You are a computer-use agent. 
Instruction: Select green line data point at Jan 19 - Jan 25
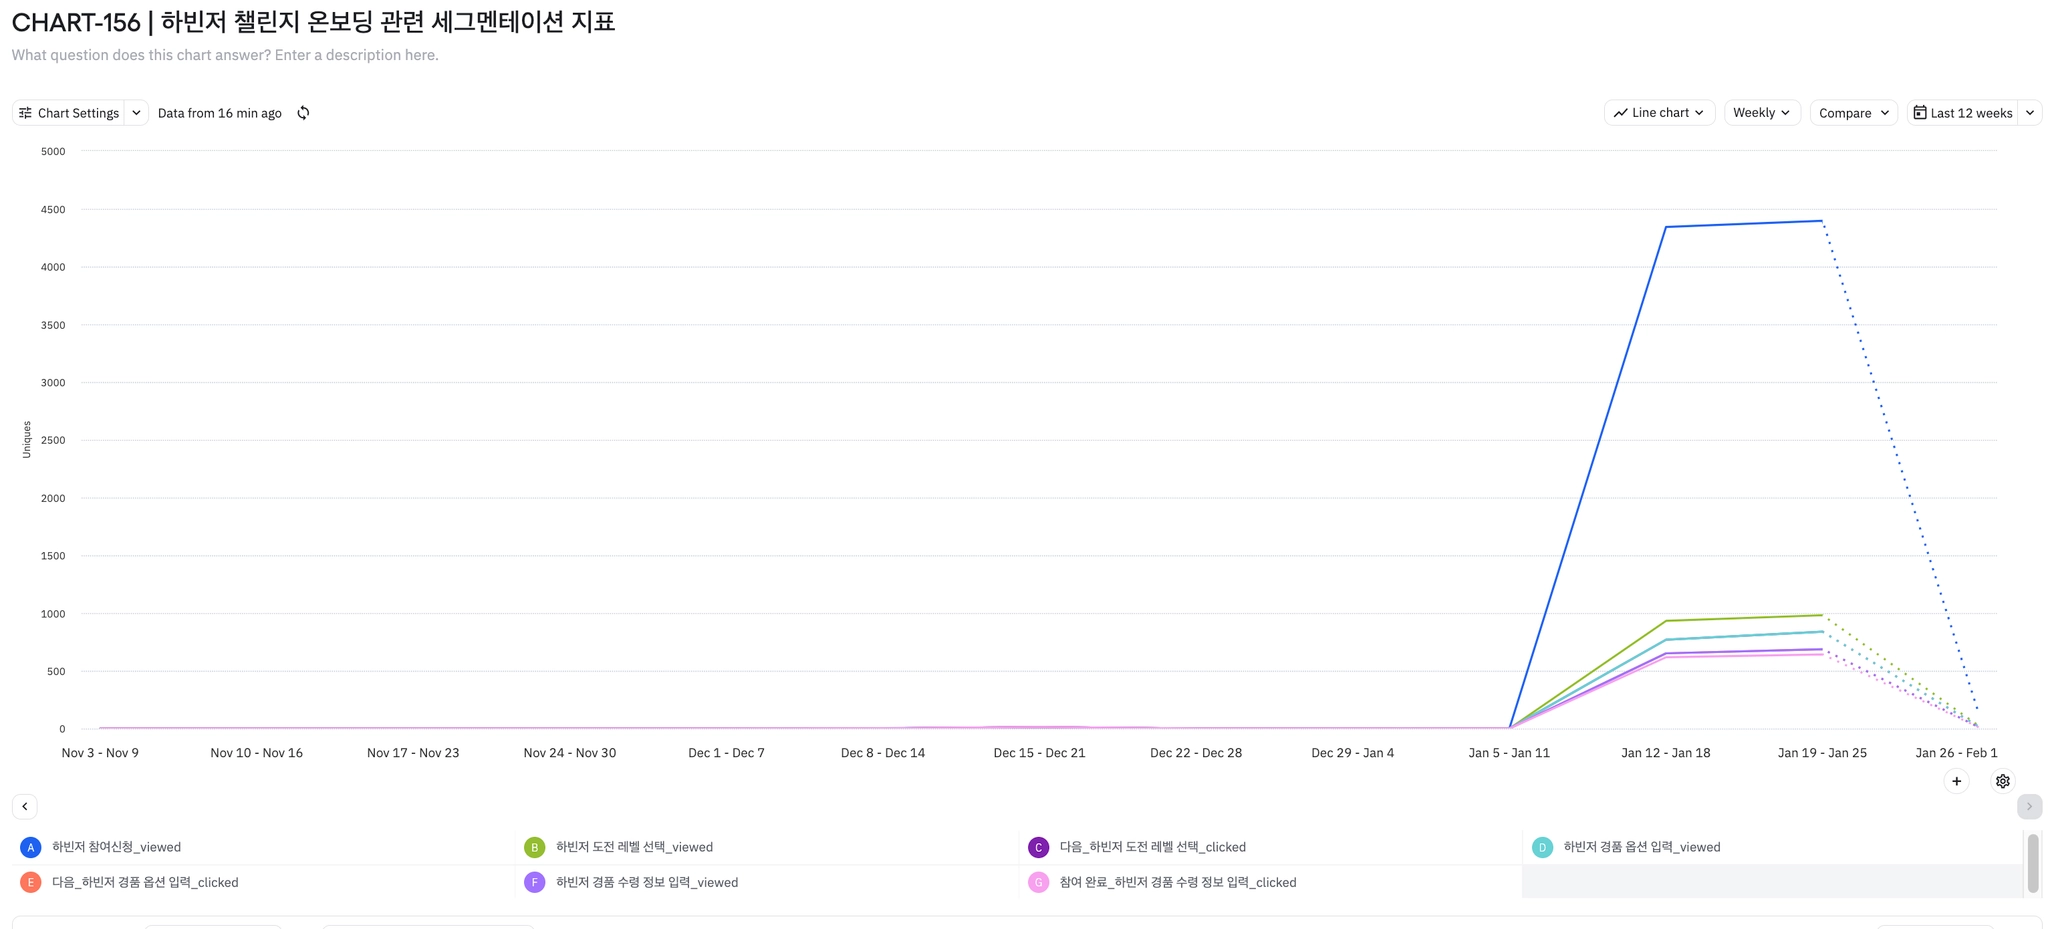pyautogui.click(x=1822, y=615)
